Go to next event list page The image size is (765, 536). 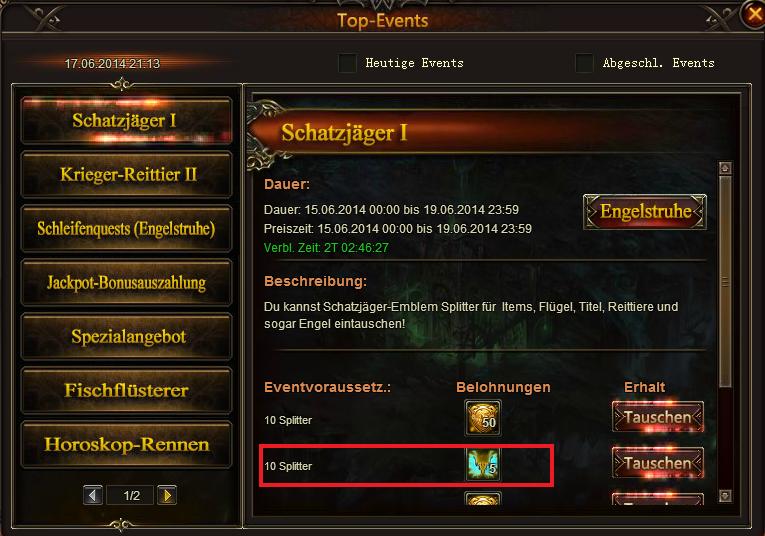point(167,496)
